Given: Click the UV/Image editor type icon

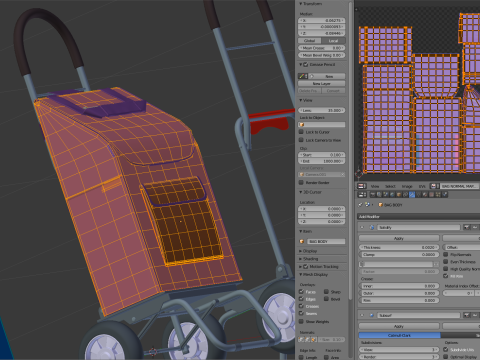Looking at the screenshot, I should coord(362,186).
